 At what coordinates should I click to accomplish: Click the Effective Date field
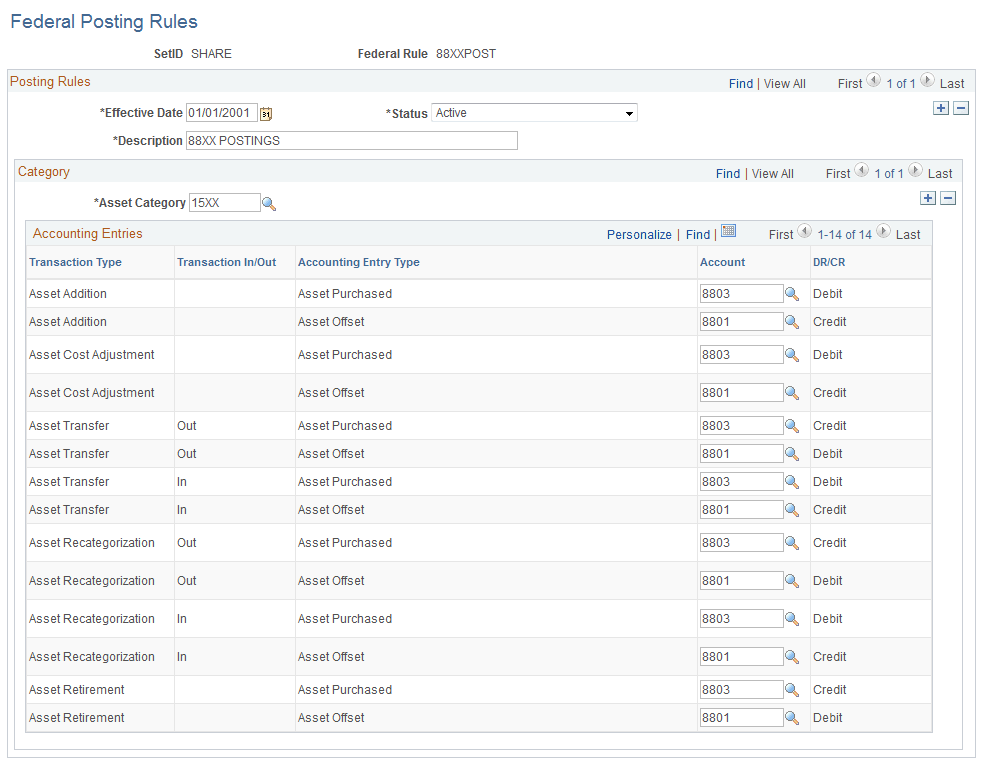(222, 113)
